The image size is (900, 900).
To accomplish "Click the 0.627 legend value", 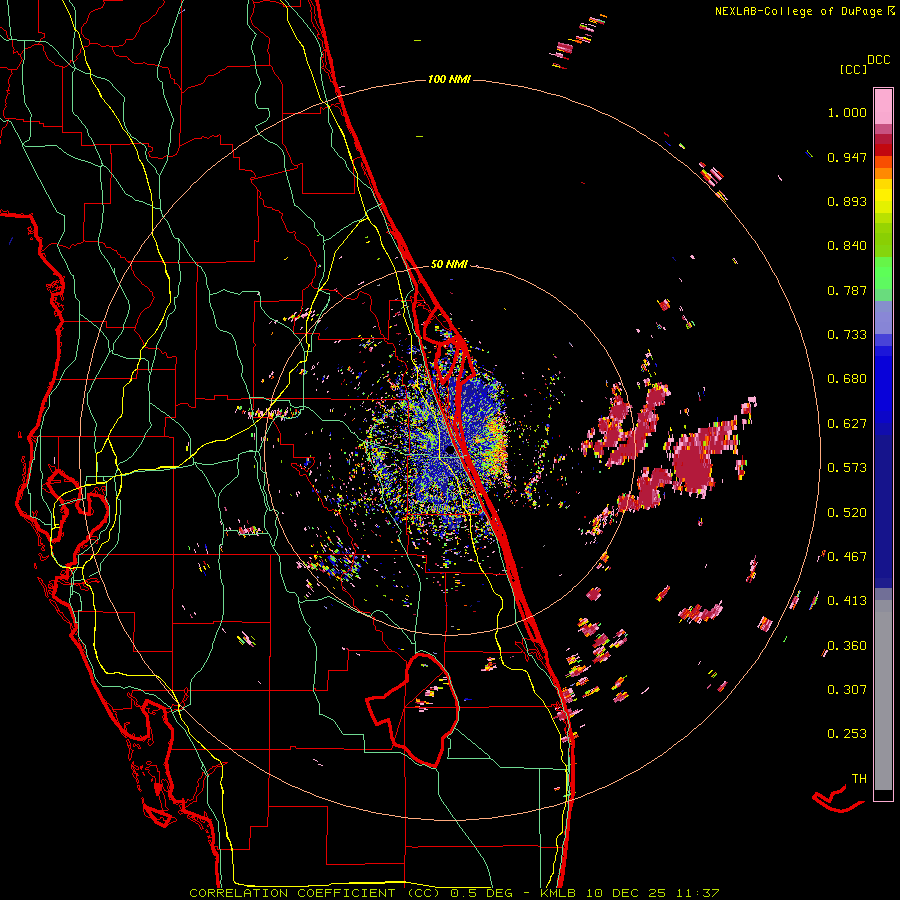I will 847,424.
